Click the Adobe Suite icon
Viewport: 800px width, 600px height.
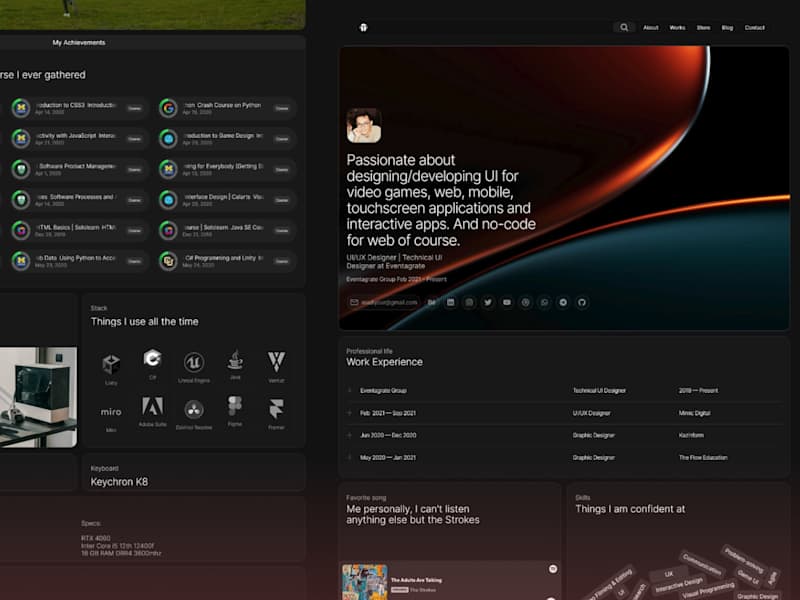tap(153, 406)
